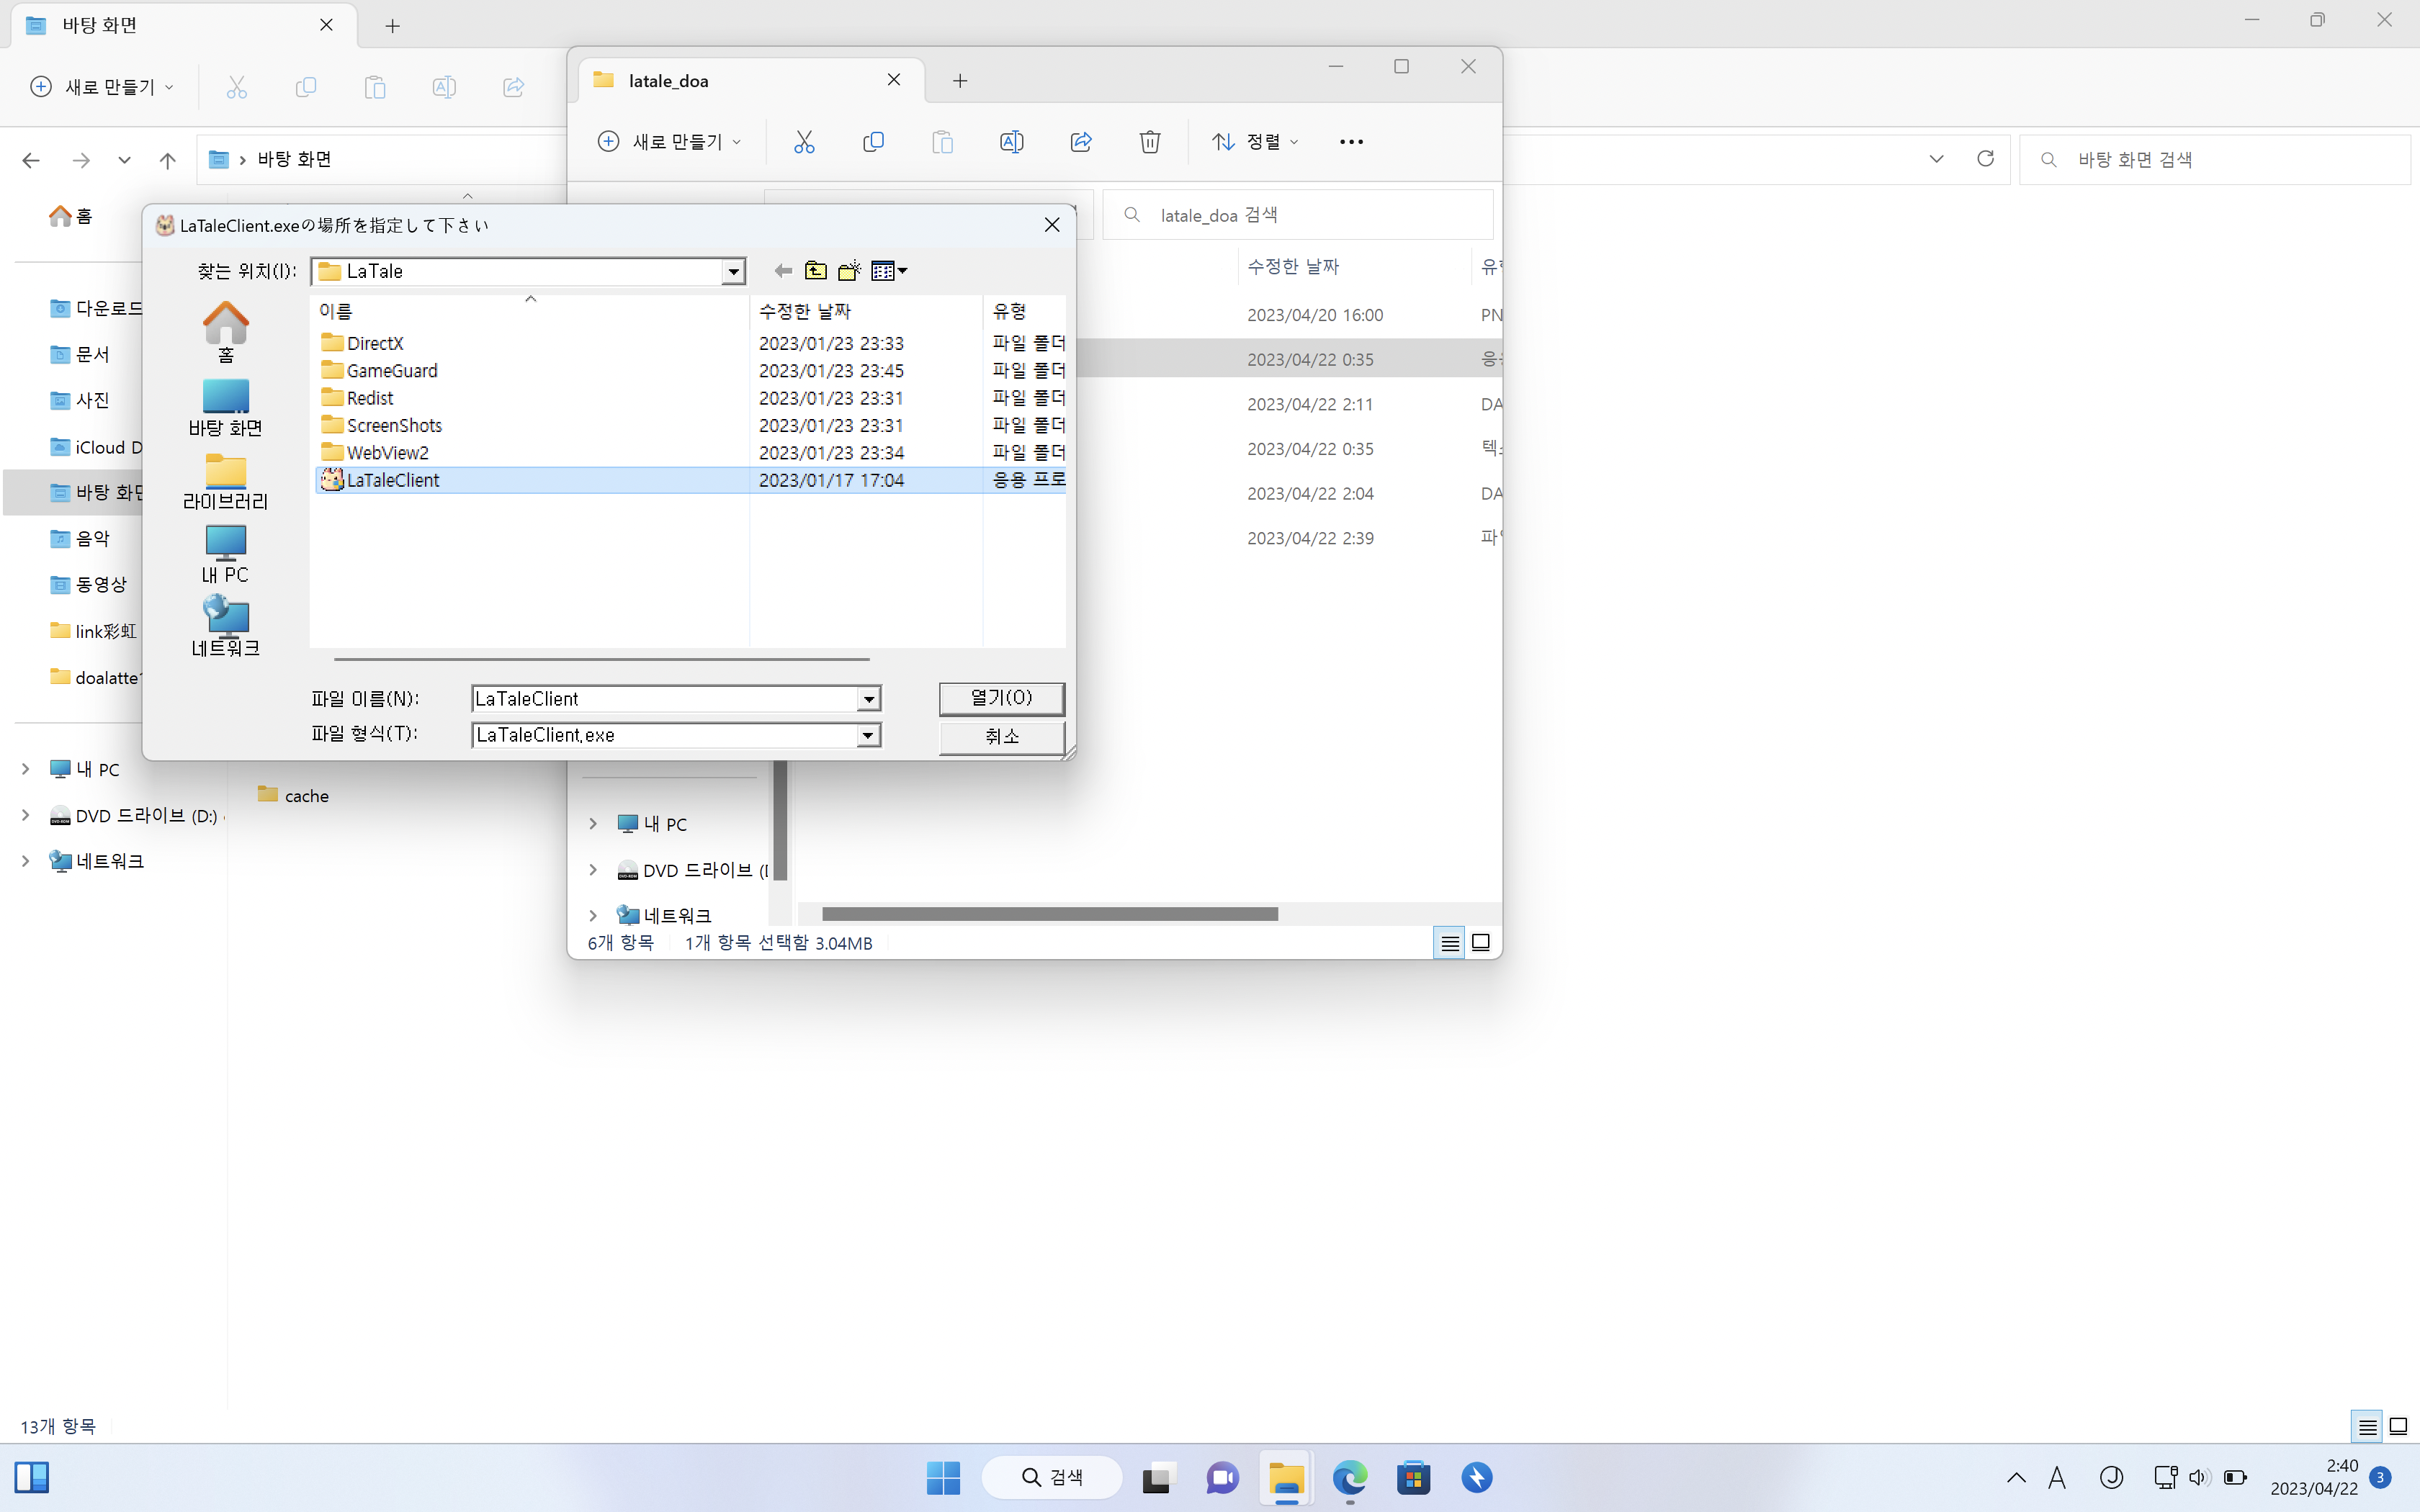Select 바탕 화면 in the dialog places bar
The image size is (2420, 1512).
click(x=226, y=408)
